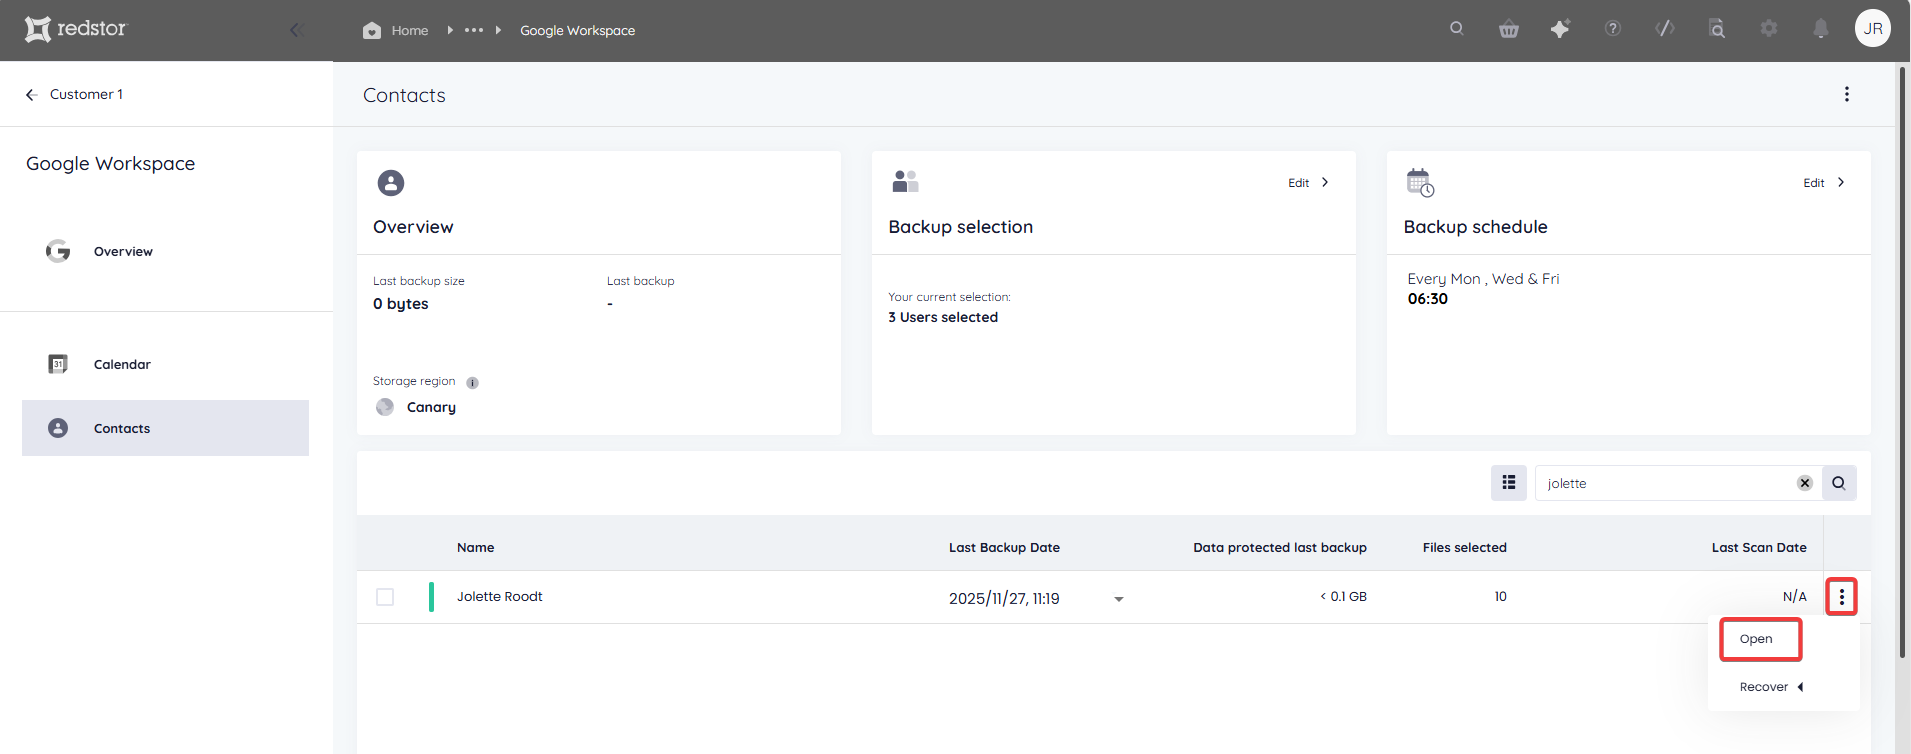1911x754 pixels.
Task: Click the Storage region info icon
Action: (x=473, y=382)
